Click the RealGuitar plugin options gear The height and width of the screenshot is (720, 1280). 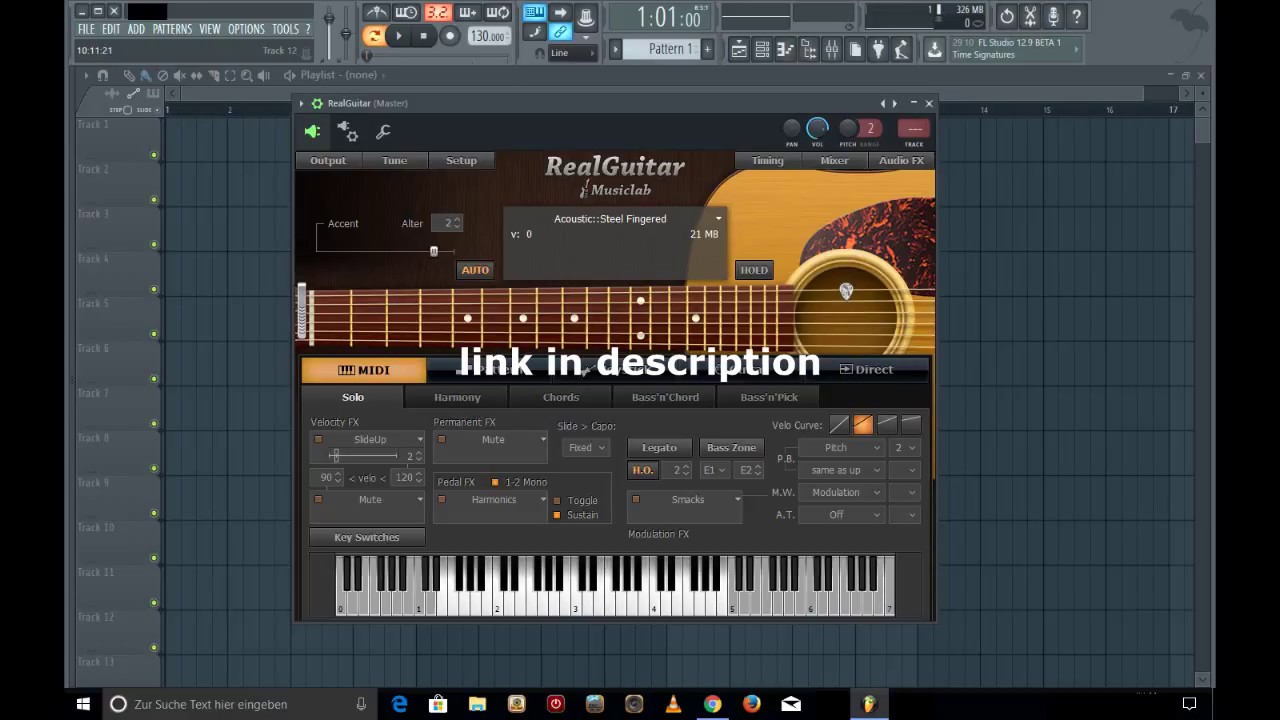pos(317,103)
